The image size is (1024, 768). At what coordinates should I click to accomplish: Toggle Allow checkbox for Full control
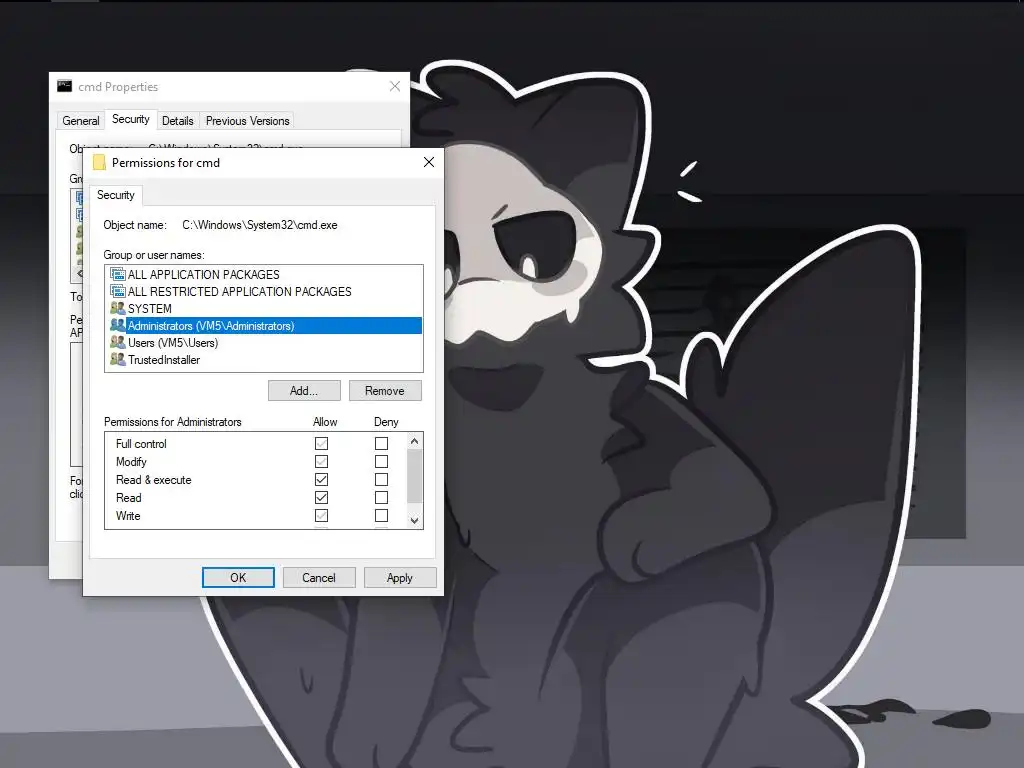321,443
